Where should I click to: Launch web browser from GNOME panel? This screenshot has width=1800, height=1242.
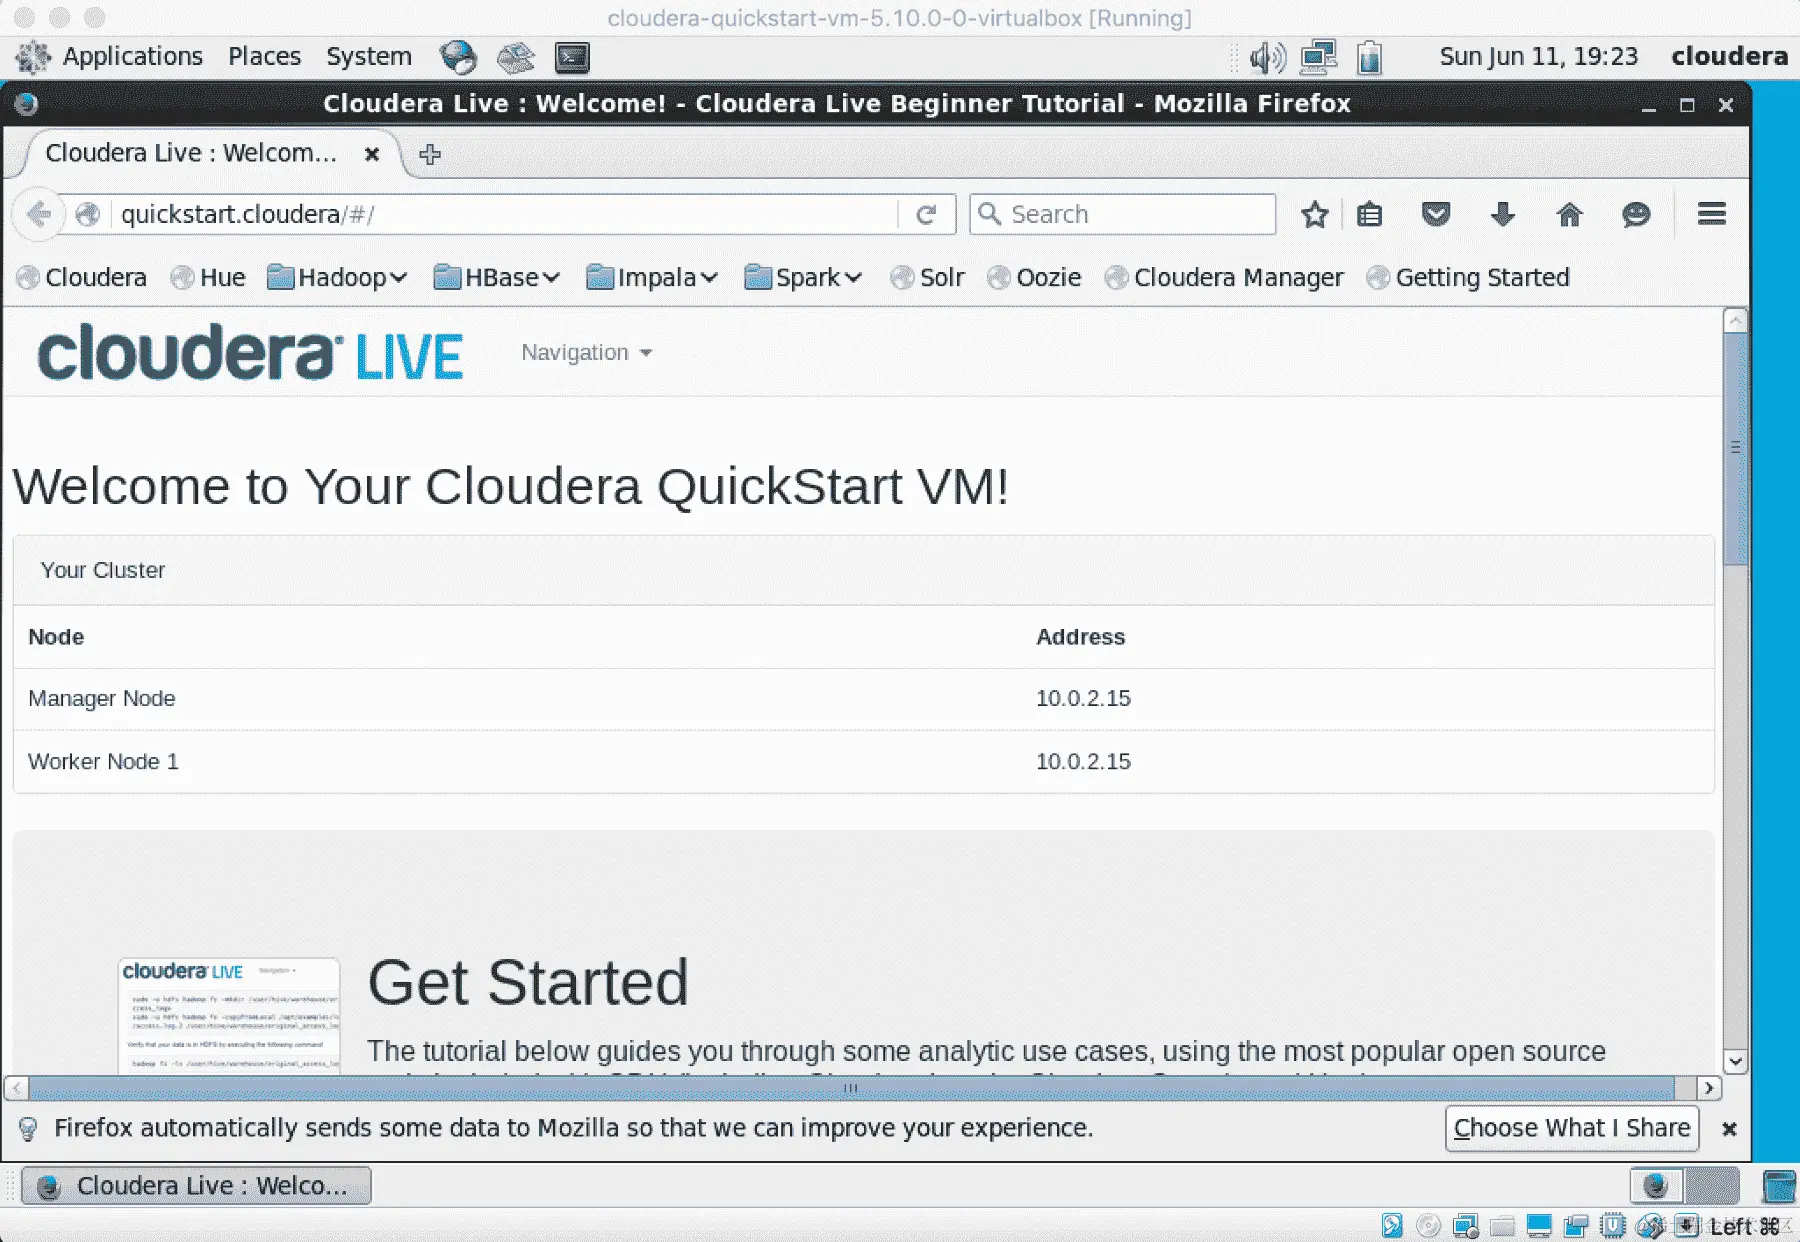[x=458, y=57]
